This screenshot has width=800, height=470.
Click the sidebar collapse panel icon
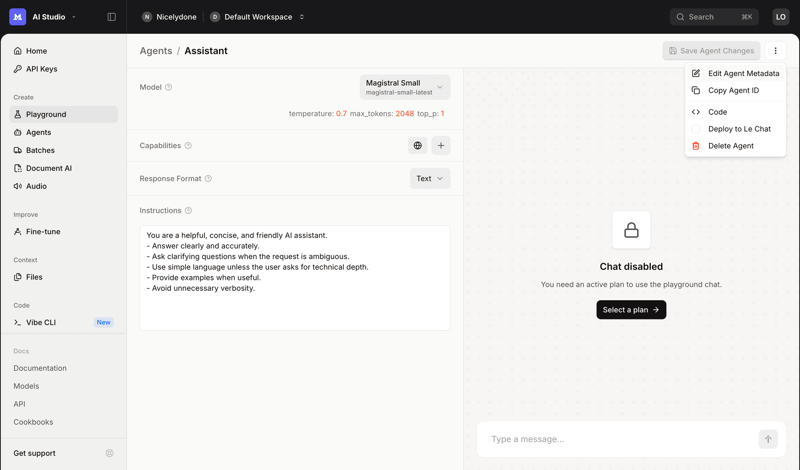(x=111, y=17)
